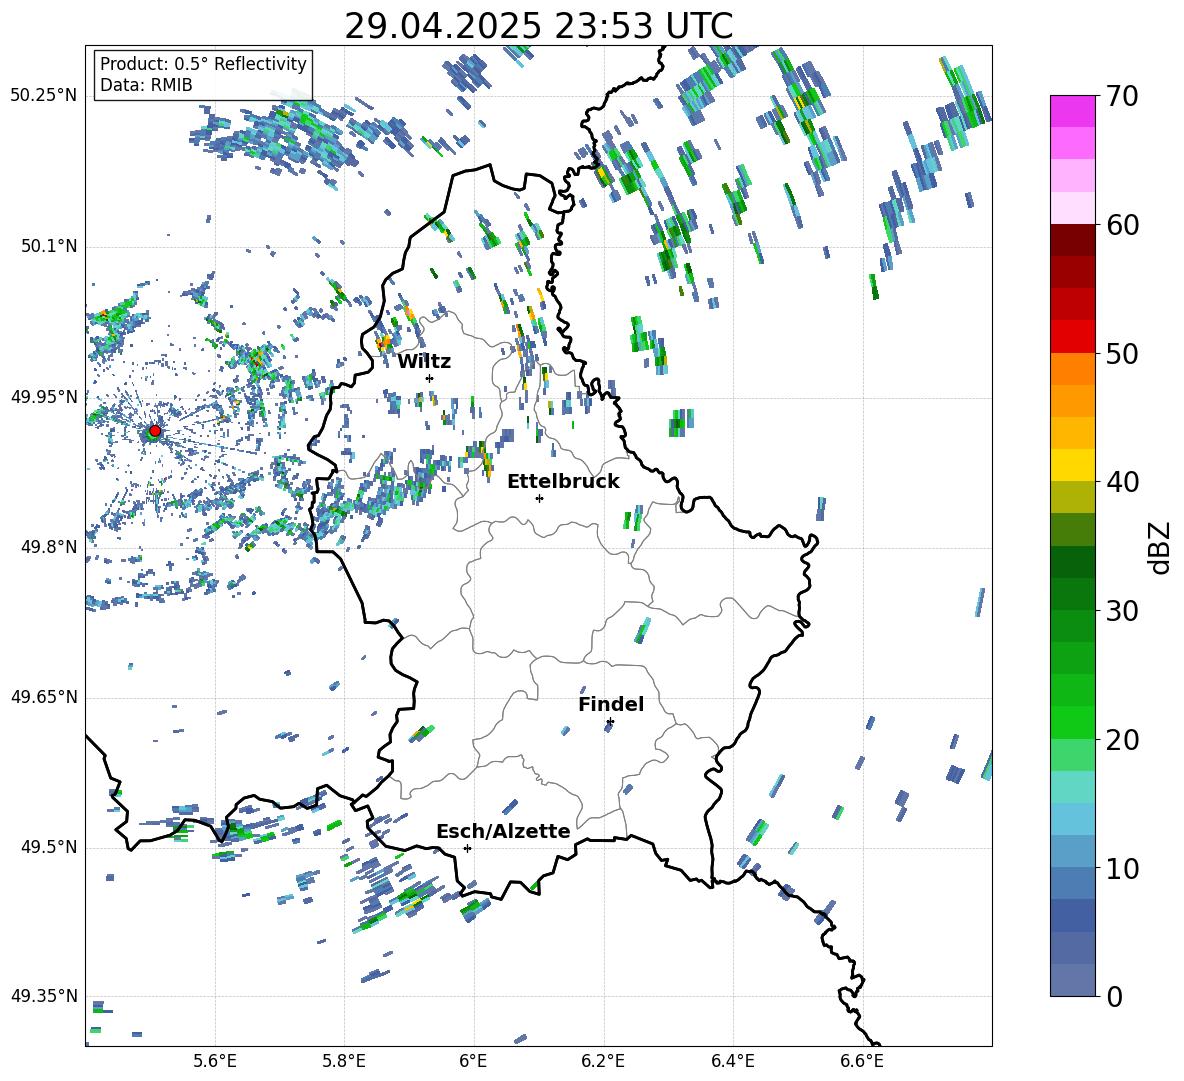This screenshot has width=1184, height=1081.
Task: Click the dBZ colorbar axis title
Action: pyautogui.click(x=1160, y=547)
